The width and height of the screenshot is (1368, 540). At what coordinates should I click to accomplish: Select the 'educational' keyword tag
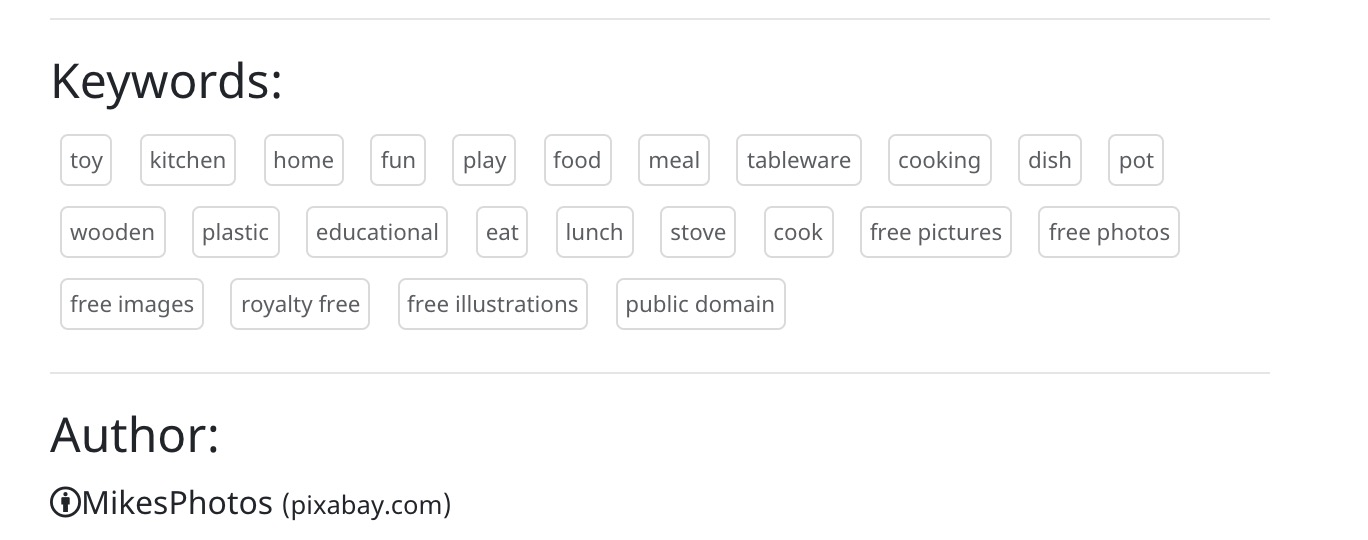coord(377,232)
